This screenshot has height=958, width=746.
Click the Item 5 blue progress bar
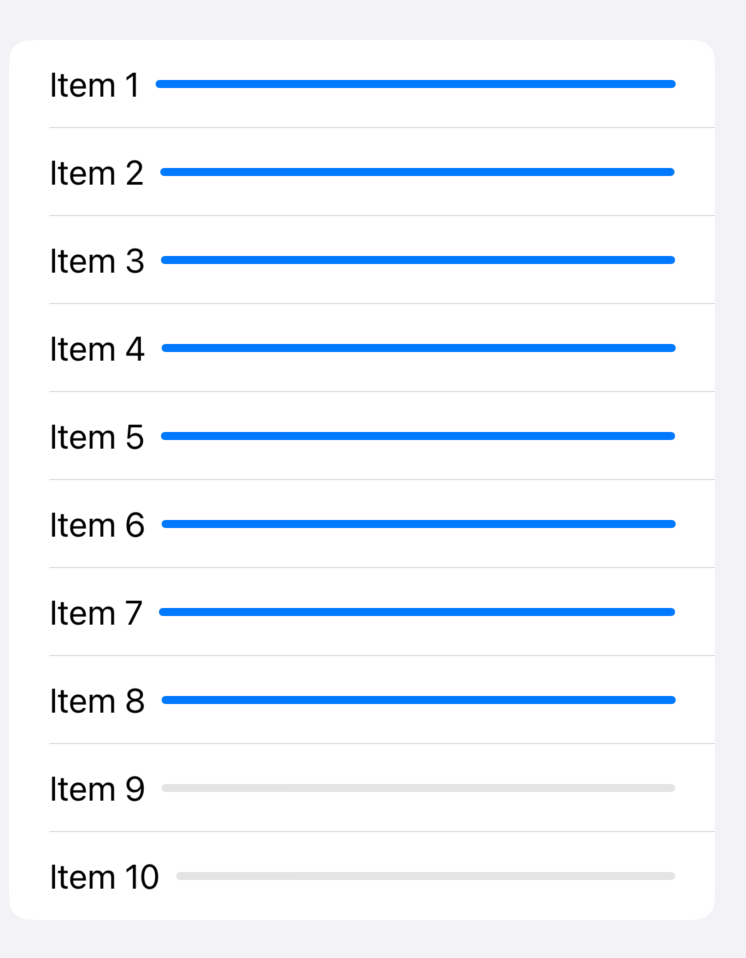[418, 436]
